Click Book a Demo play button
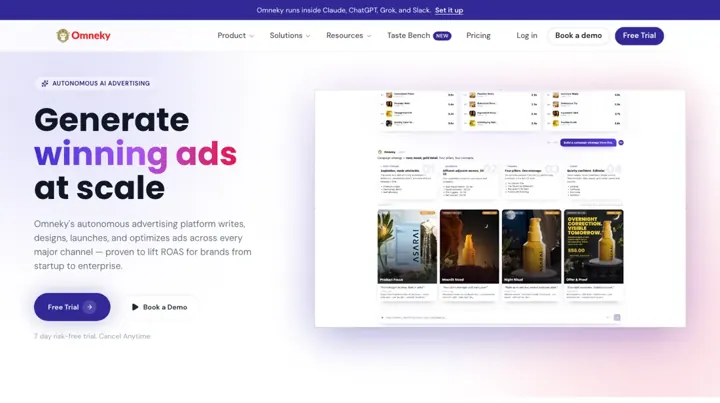The width and height of the screenshot is (720, 403). (x=160, y=307)
